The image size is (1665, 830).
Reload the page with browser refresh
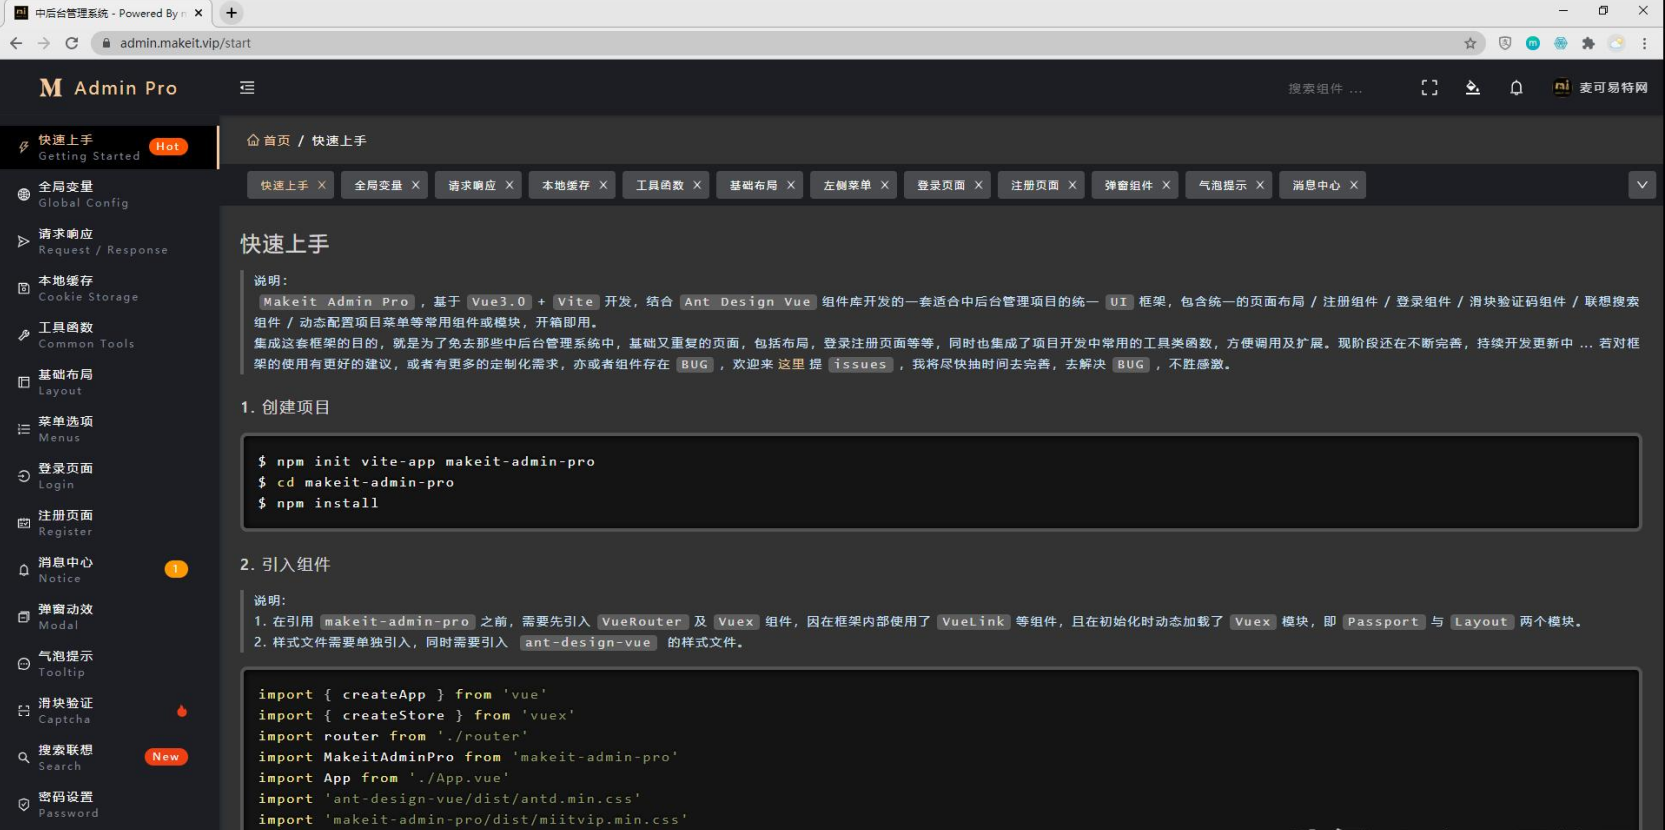[x=71, y=43]
